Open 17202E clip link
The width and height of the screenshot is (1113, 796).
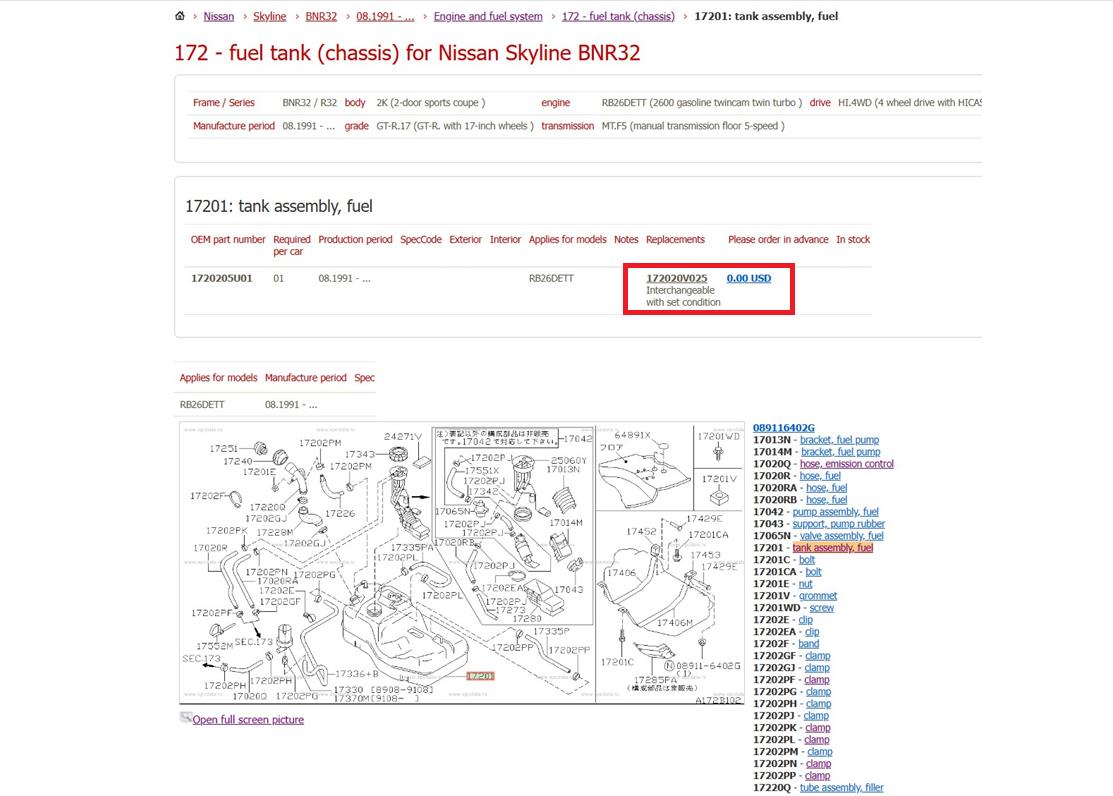click(x=806, y=620)
